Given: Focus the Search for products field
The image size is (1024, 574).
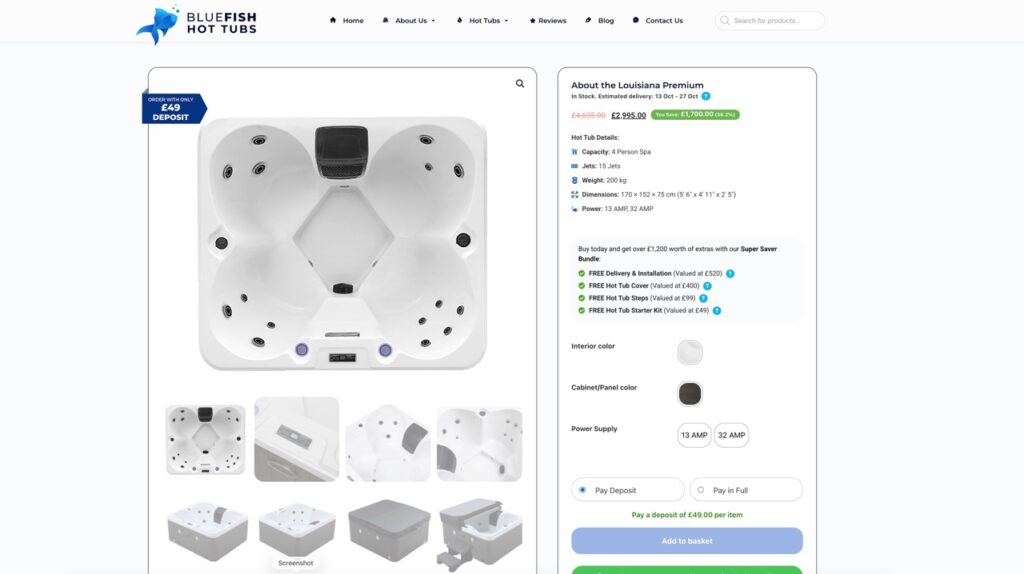Looking at the screenshot, I should click(x=769, y=21).
